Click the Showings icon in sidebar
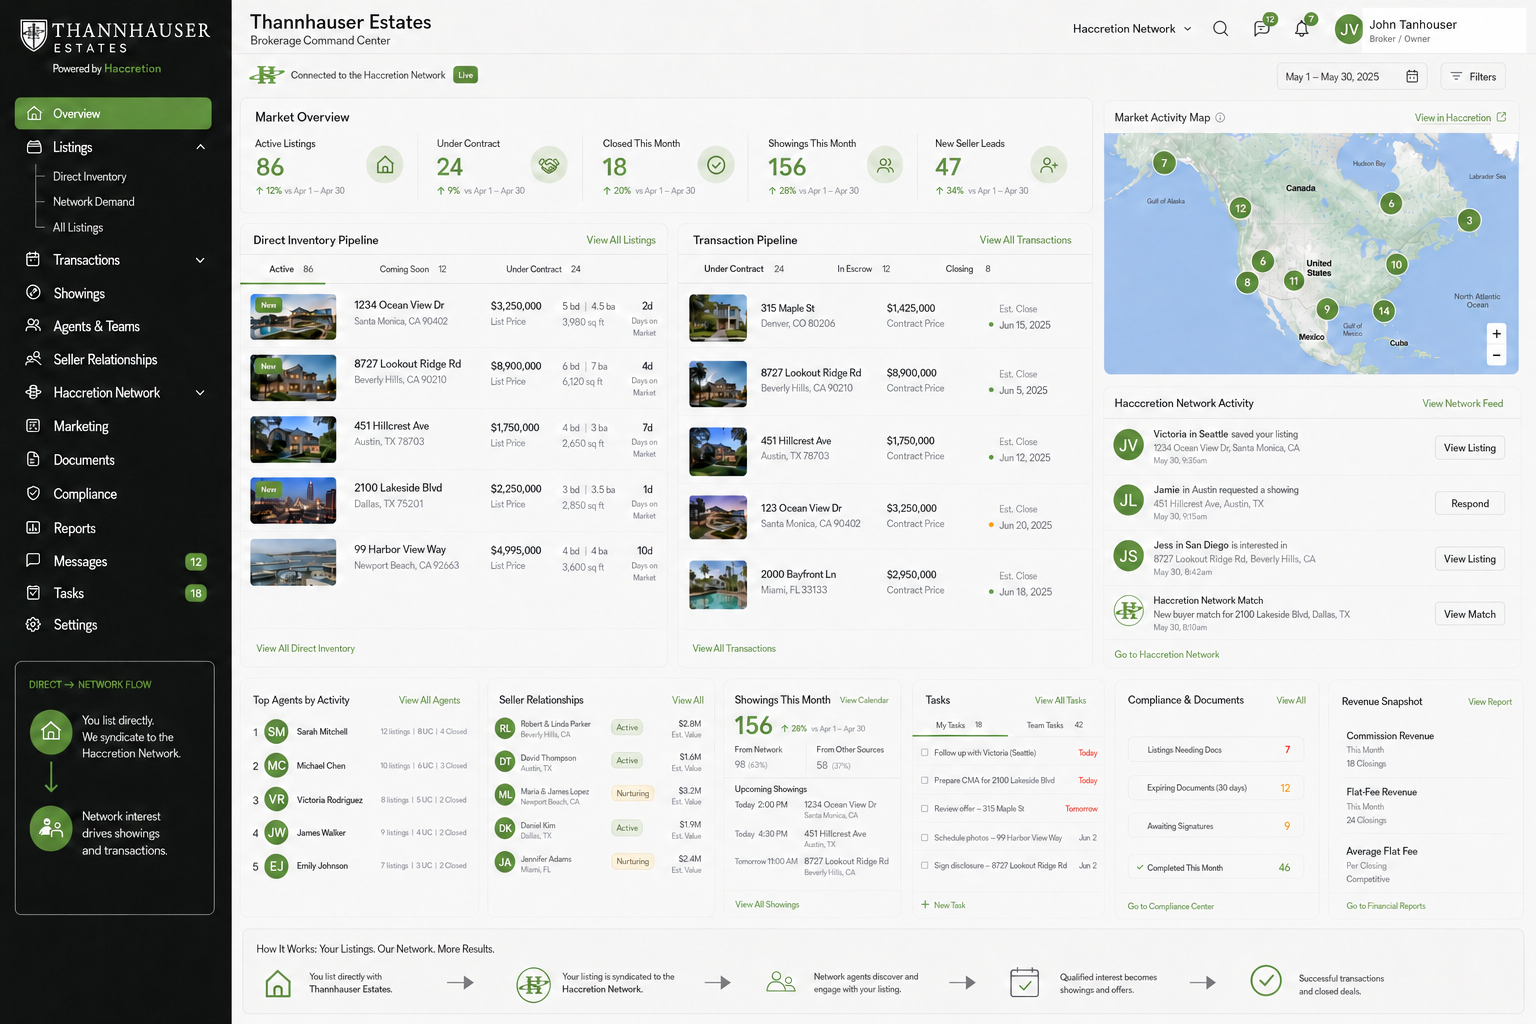Screen dimensions: 1536x1024 (34, 293)
